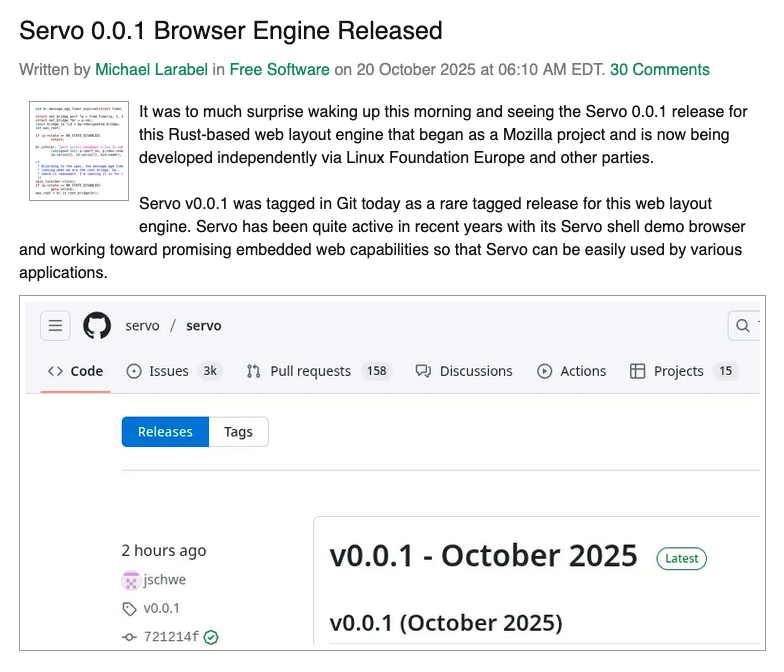
Task: Select the Tags button
Action: coord(238,432)
